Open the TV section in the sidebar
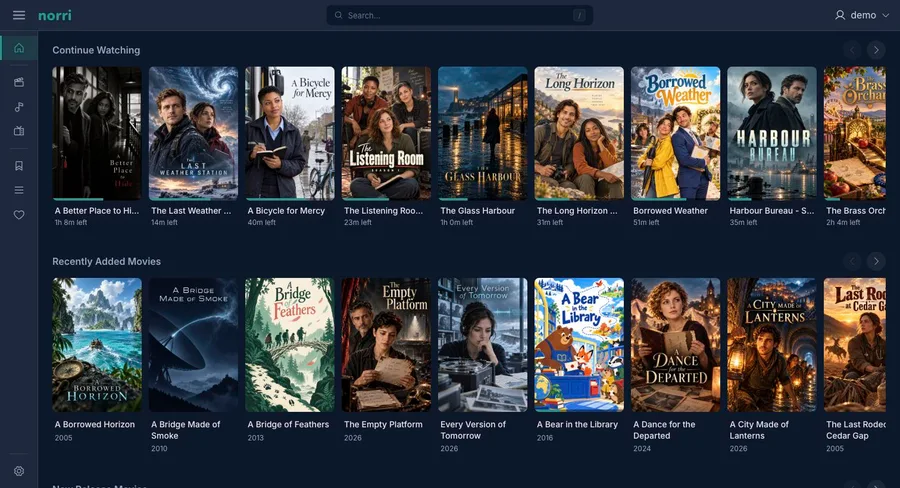The height and width of the screenshot is (488, 900). pyautogui.click(x=19, y=131)
